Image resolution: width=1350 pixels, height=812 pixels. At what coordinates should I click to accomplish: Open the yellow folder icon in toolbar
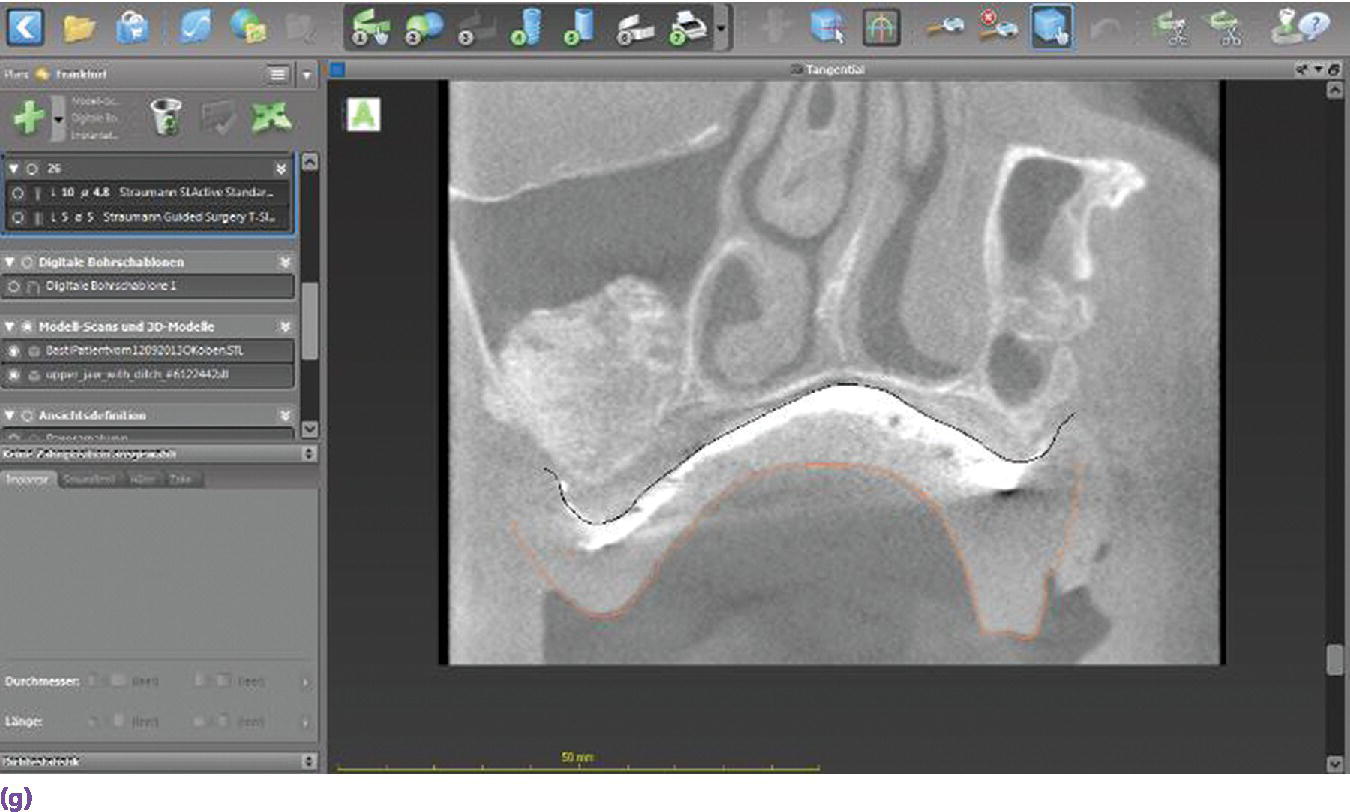pyautogui.click(x=79, y=27)
